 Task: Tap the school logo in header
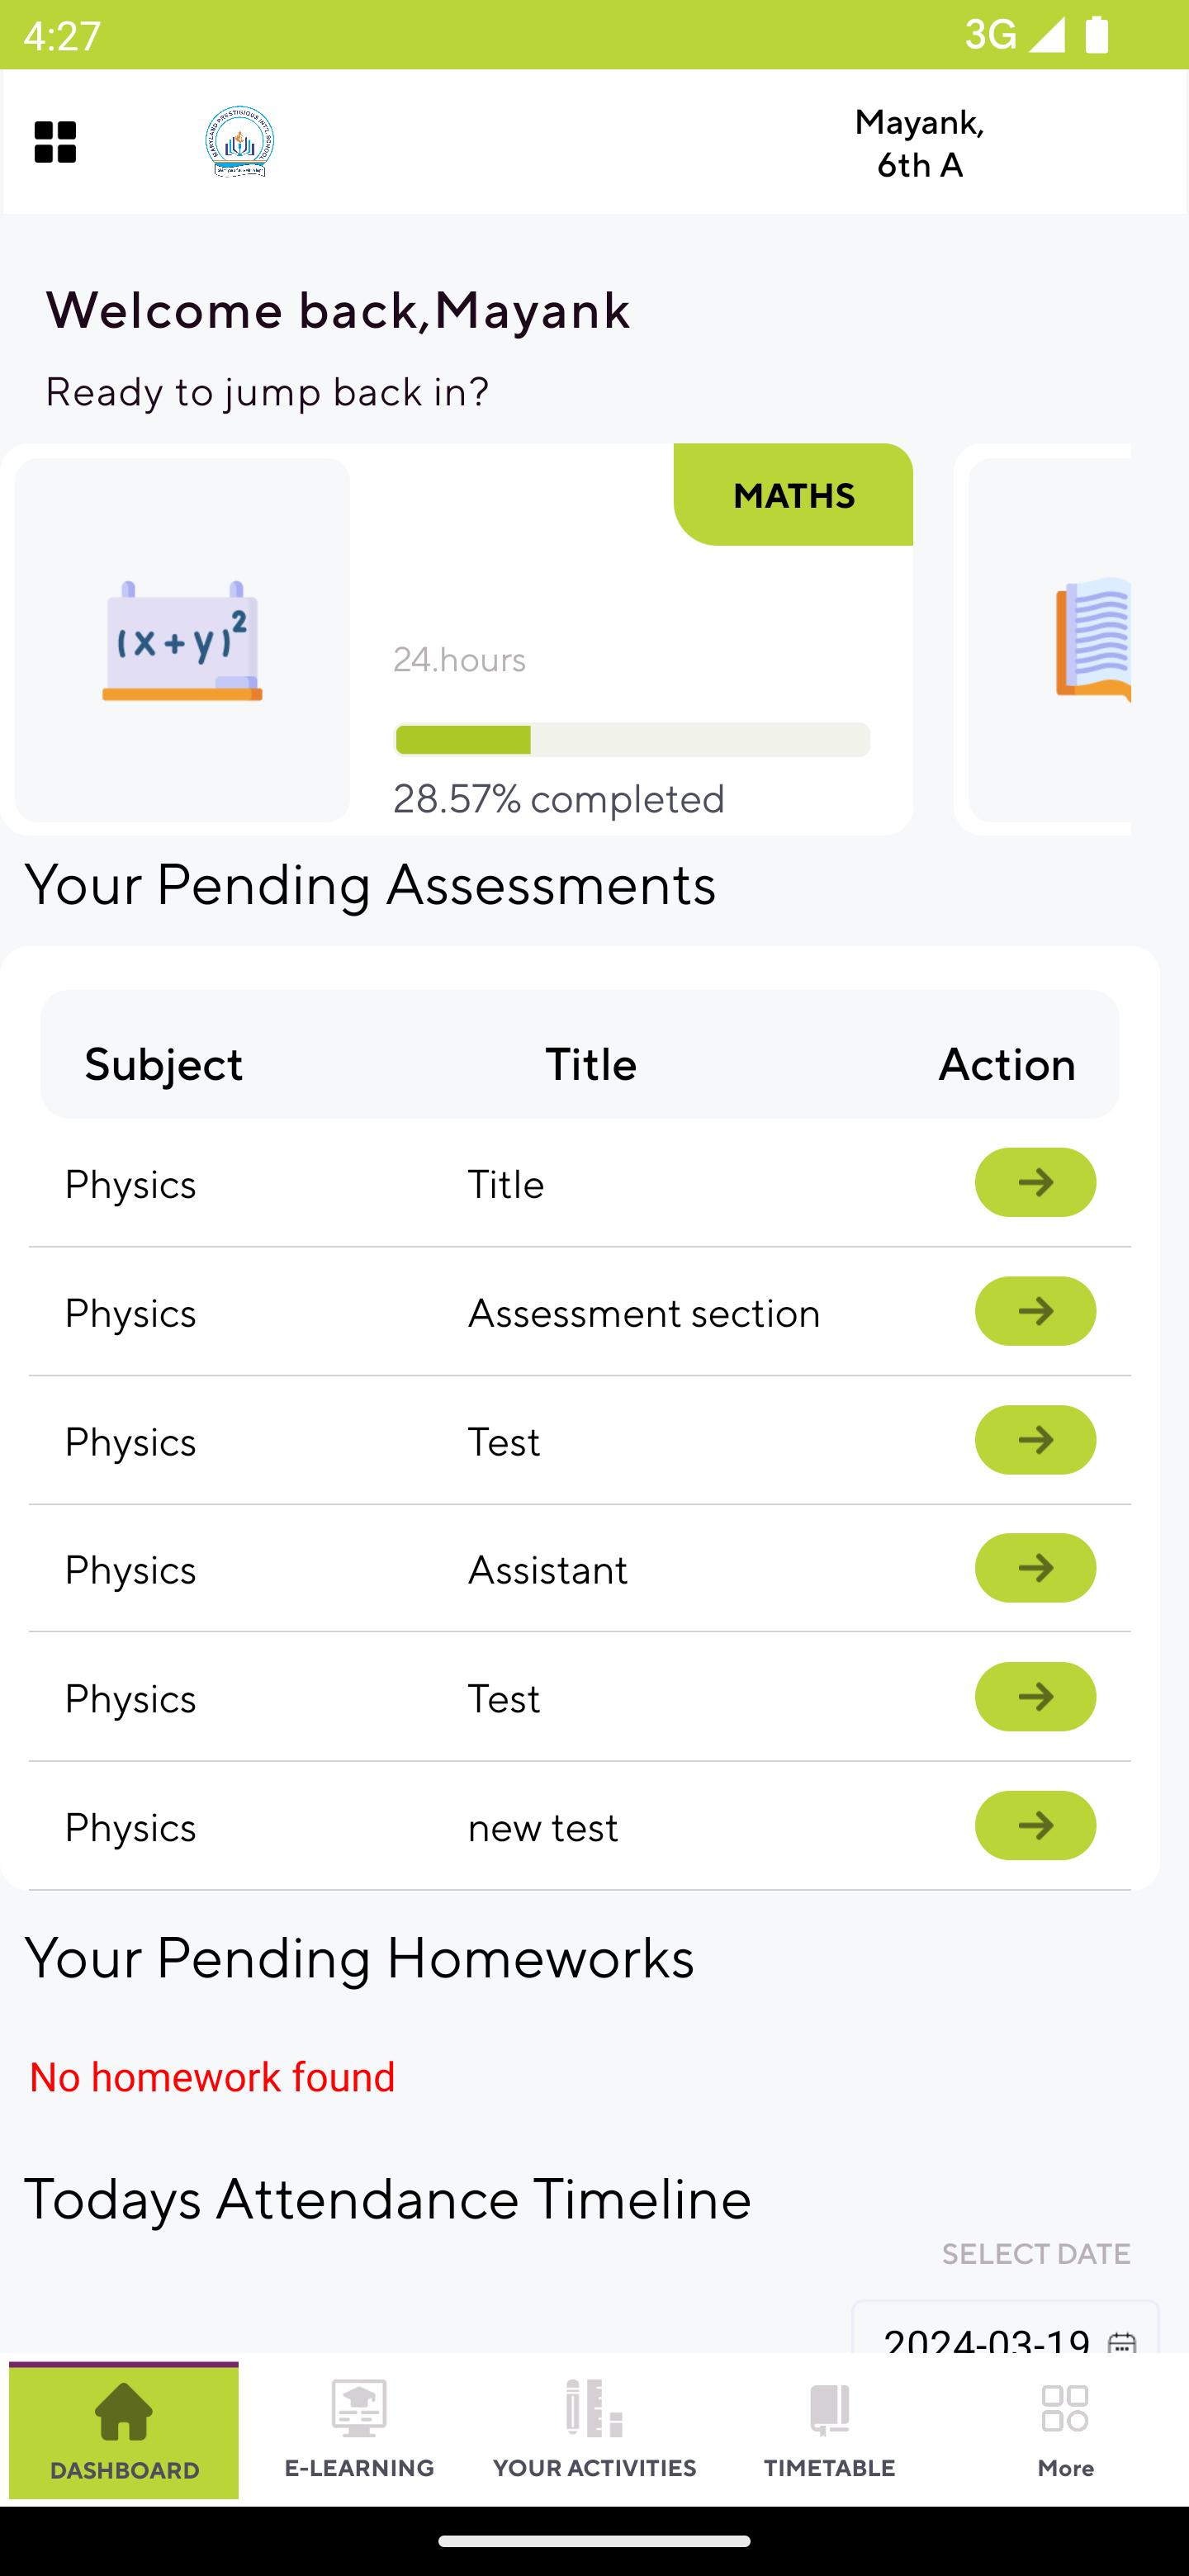[240, 142]
